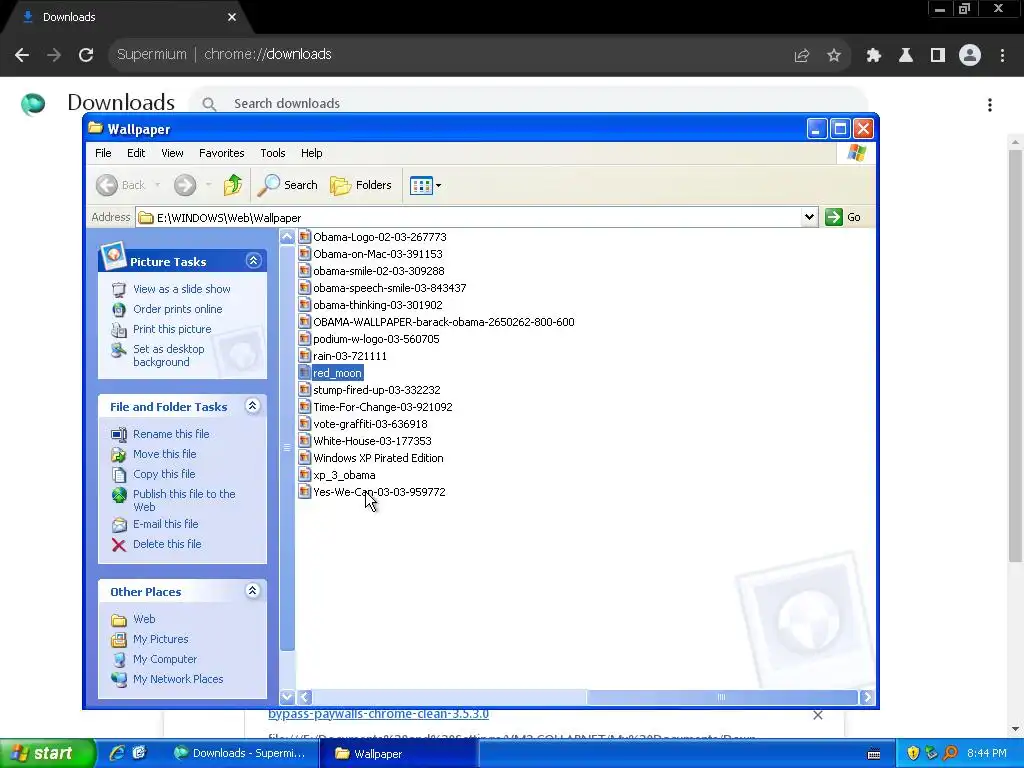1024x768 pixels.
Task: Click the security shield tray icon
Action: 913,754
